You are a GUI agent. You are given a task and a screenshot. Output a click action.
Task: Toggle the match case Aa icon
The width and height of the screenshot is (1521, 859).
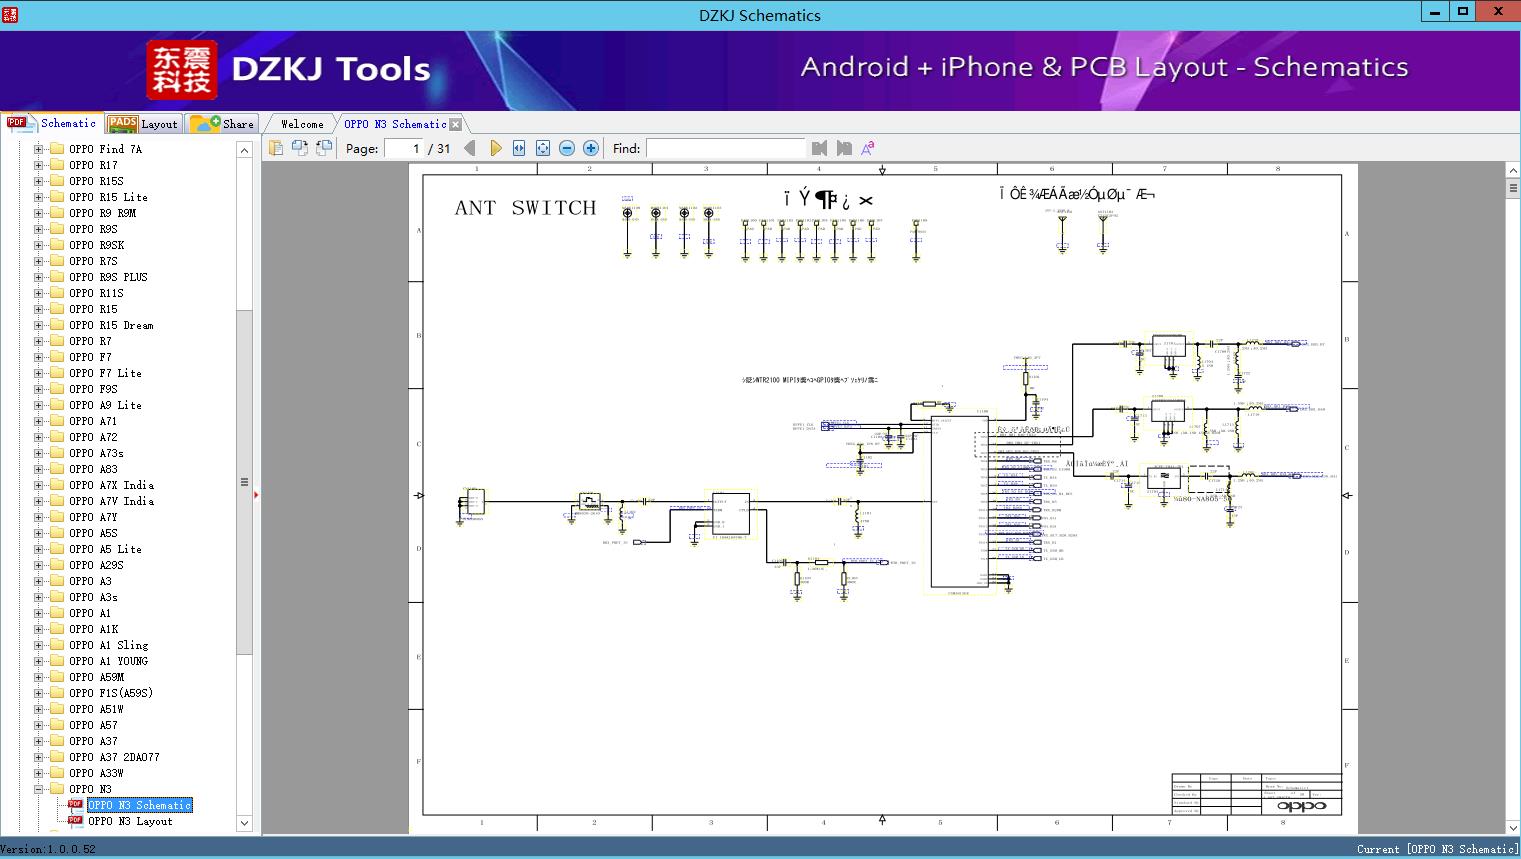coord(868,148)
